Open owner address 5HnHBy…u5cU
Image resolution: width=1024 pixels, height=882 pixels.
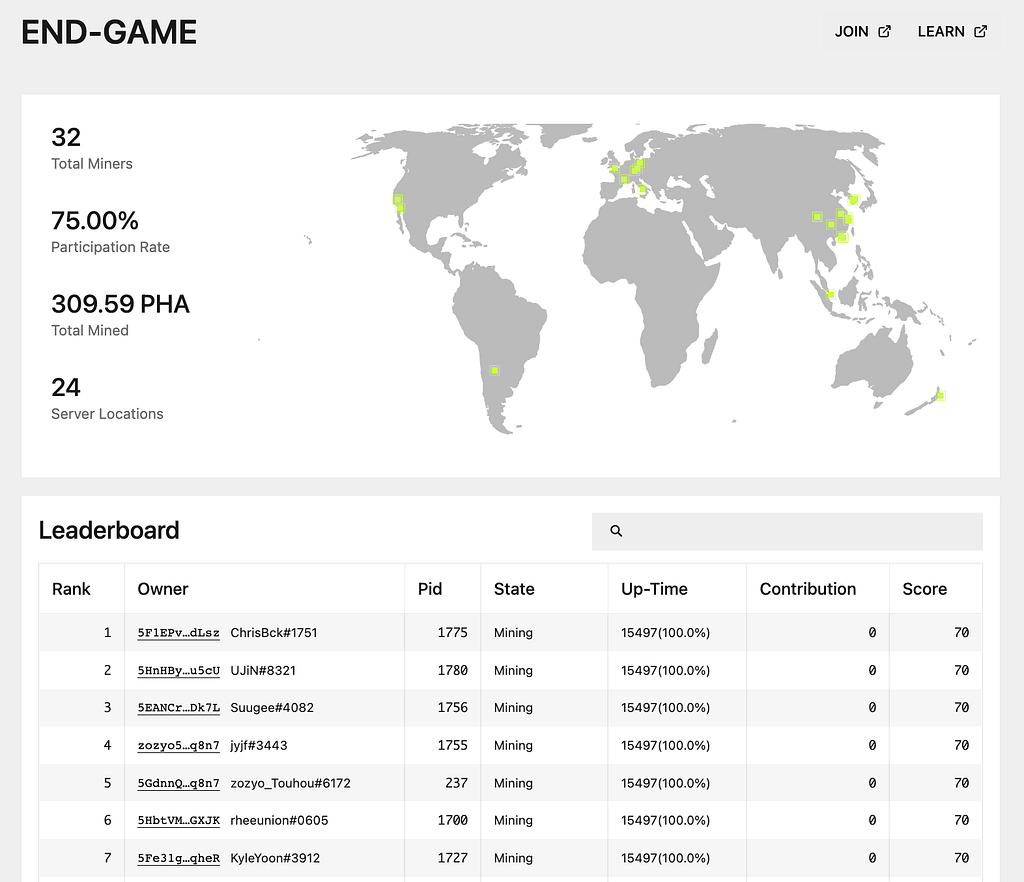[178, 670]
